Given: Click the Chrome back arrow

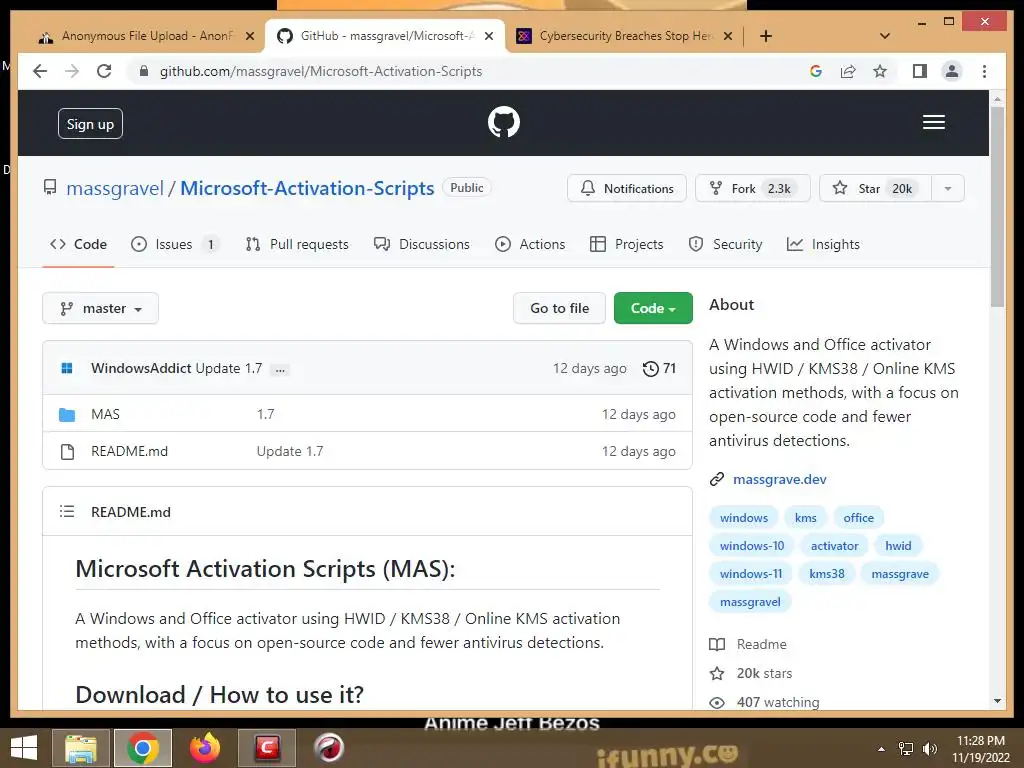Looking at the screenshot, I should [40, 71].
